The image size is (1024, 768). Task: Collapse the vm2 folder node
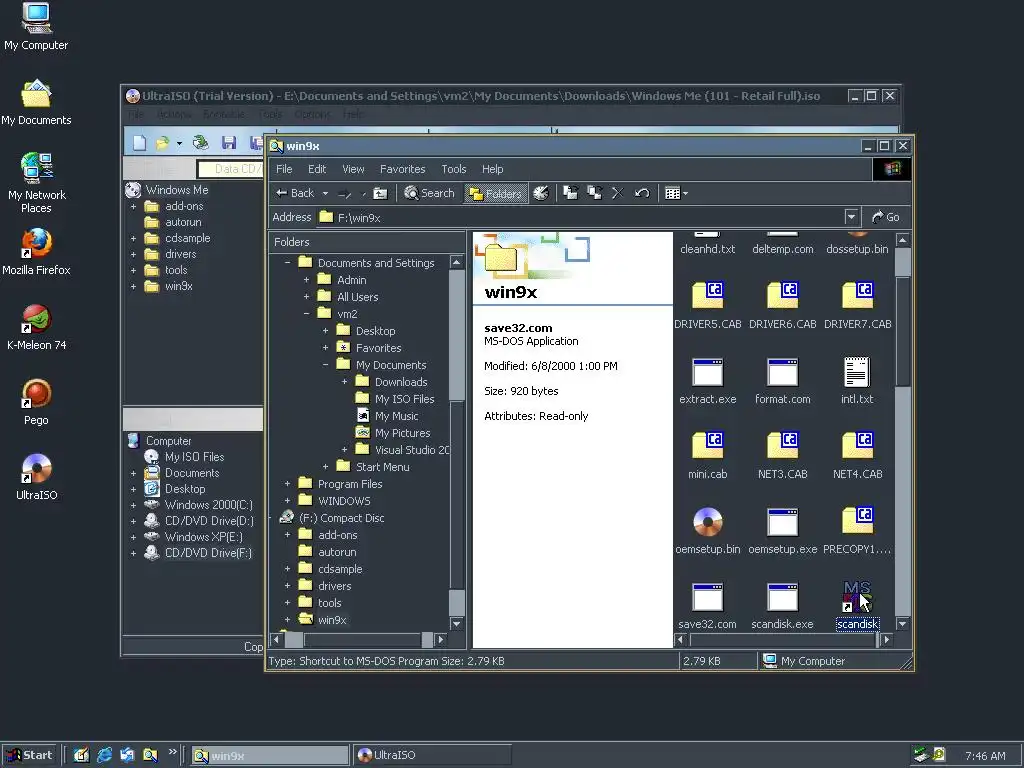click(x=306, y=313)
